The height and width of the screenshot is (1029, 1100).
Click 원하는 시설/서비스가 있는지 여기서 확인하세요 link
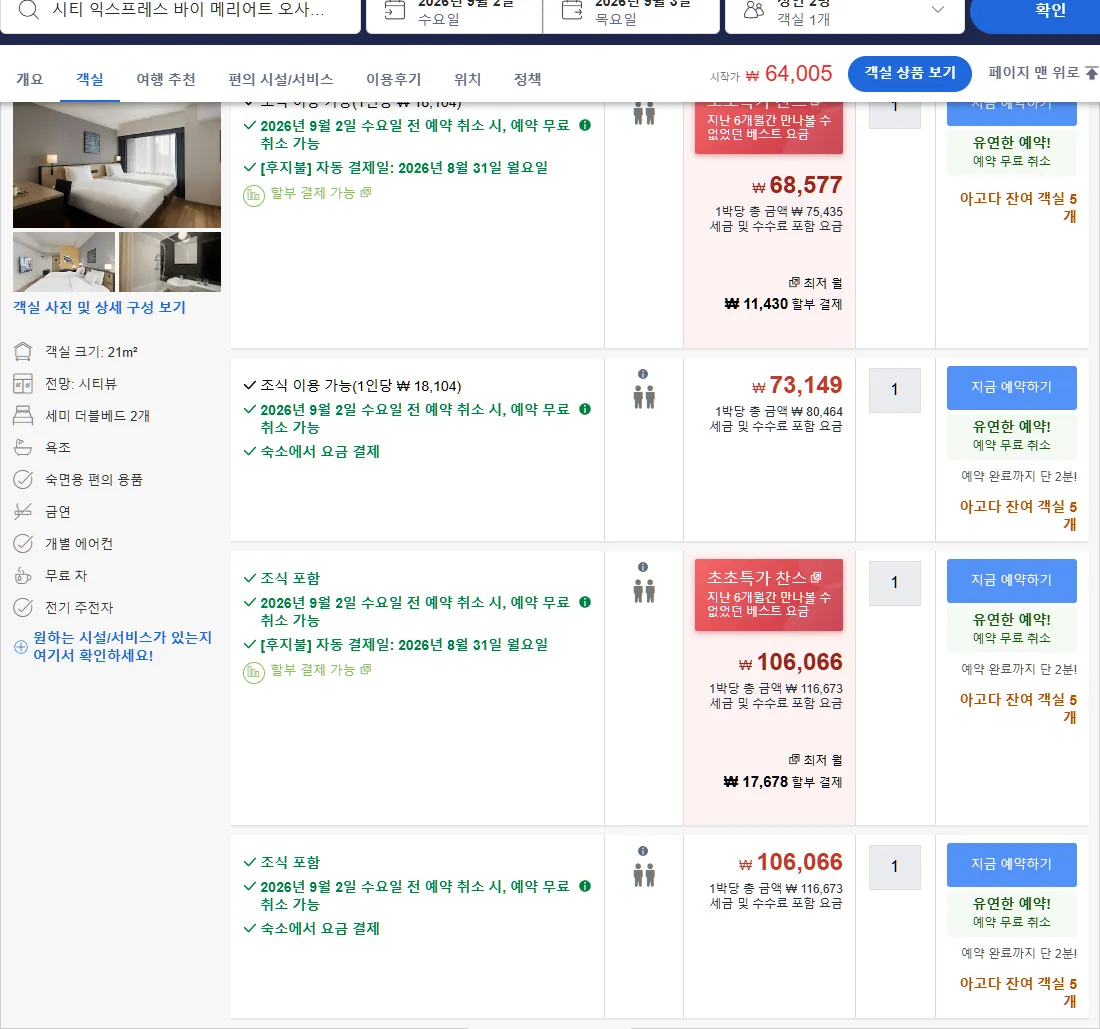tap(122, 646)
